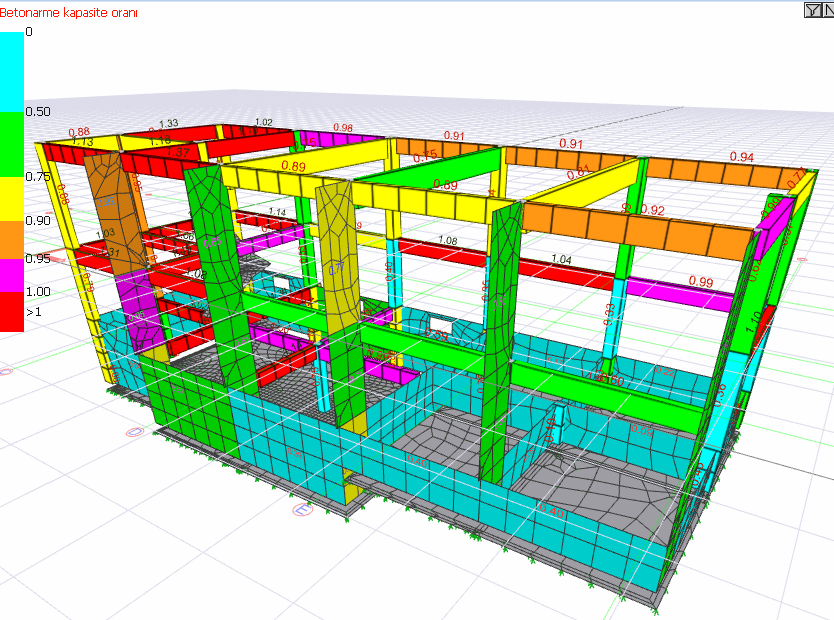The height and width of the screenshot is (620, 834).
Task: Select the red beam labeled 1.04
Action: tap(560, 270)
